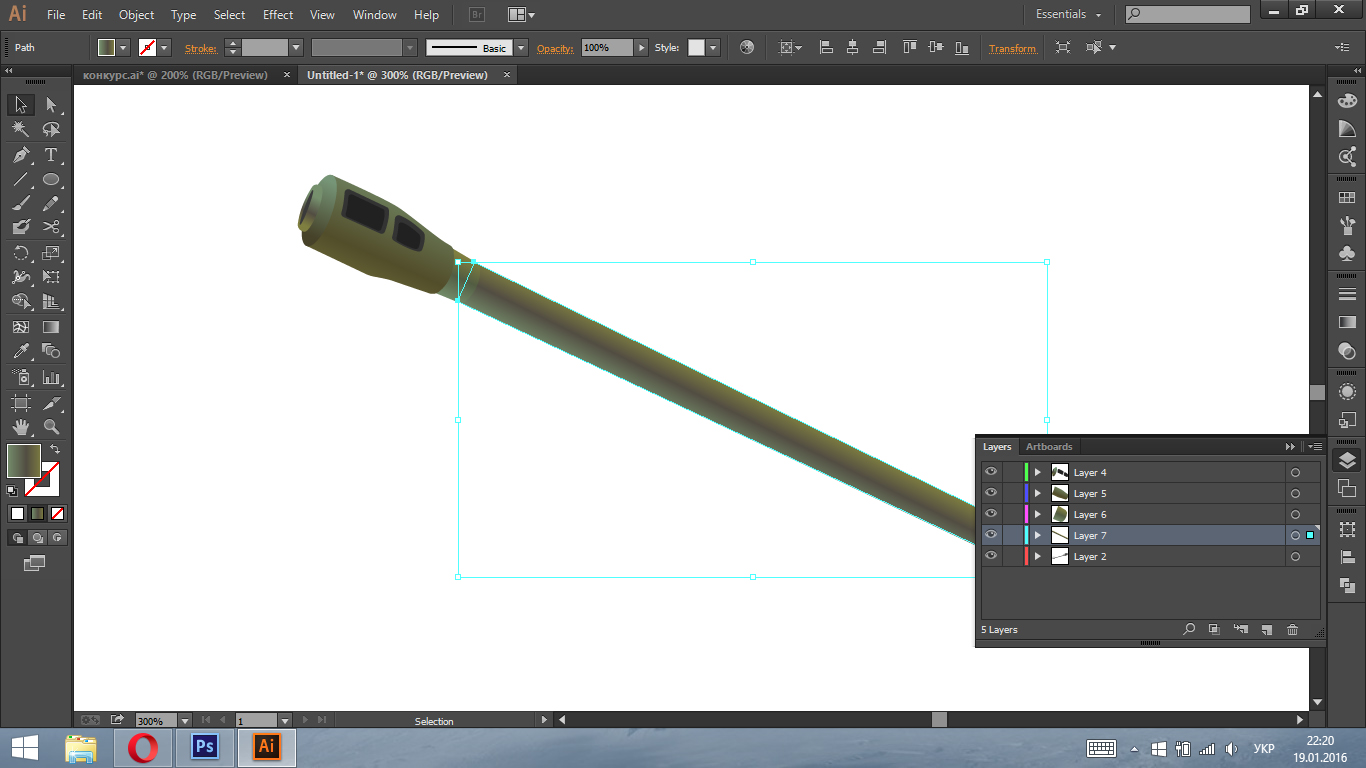Click the gradient Fill swatch in toolbox
The height and width of the screenshot is (768, 1366).
(x=24, y=461)
